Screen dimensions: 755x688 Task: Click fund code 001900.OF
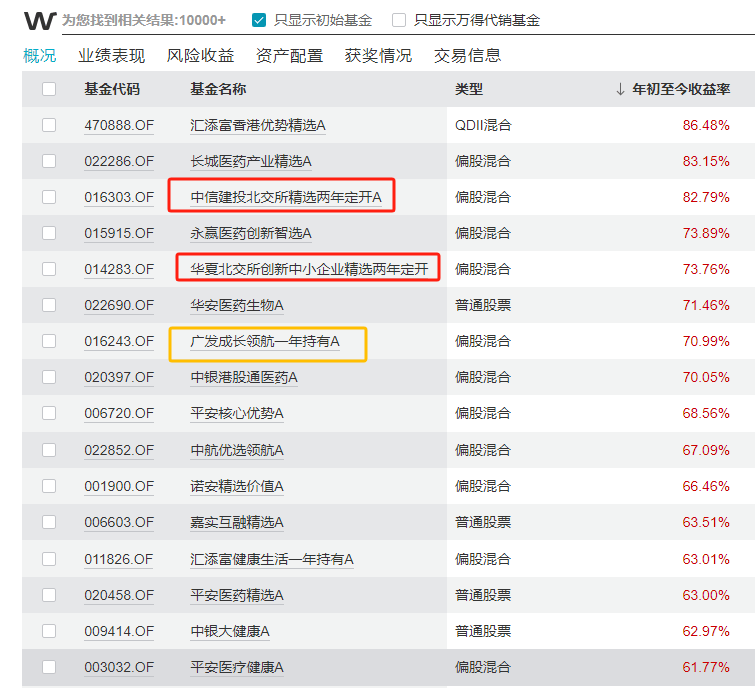click(x=119, y=486)
